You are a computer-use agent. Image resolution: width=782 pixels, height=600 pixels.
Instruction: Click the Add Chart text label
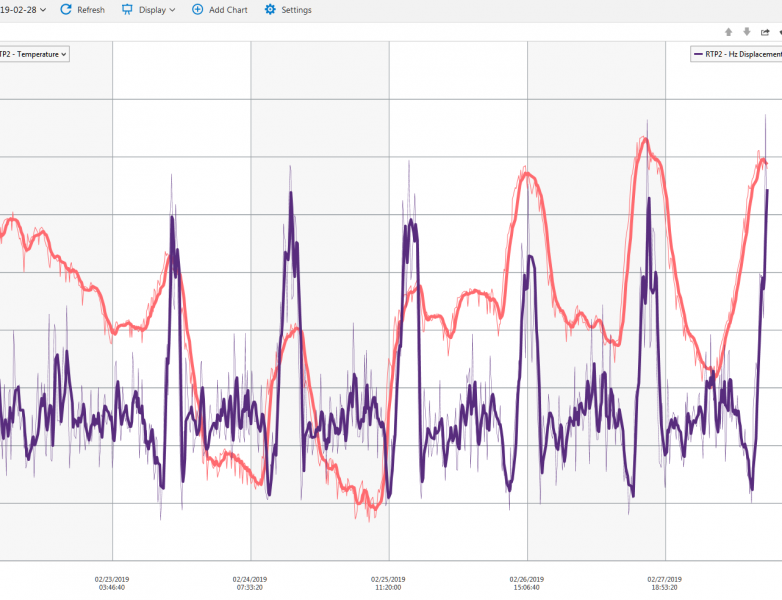coord(228,10)
